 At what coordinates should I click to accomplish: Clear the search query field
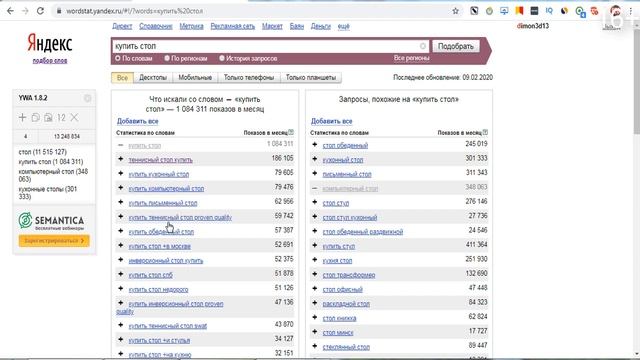coord(423,46)
